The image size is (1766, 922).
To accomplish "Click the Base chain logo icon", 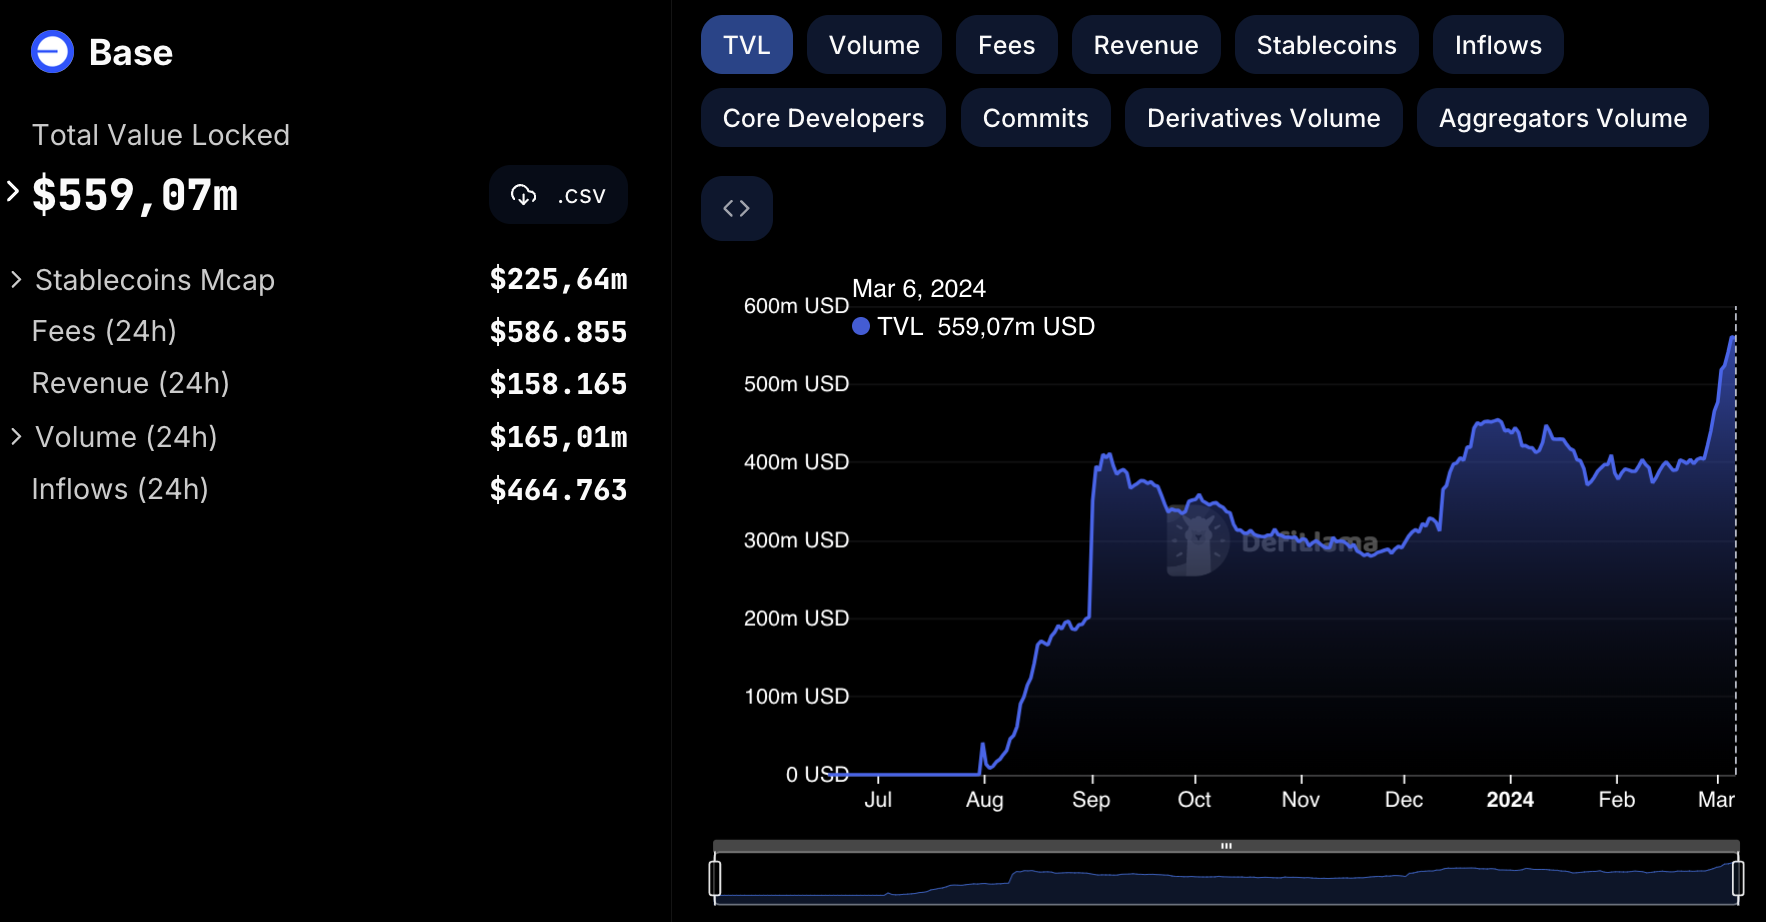I will [53, 52].
